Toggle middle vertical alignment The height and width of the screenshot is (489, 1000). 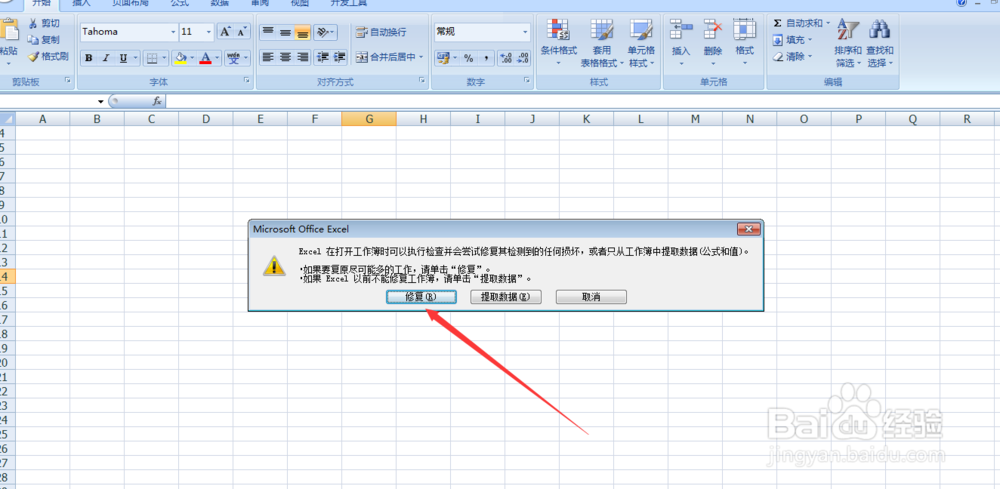(285, 31)
